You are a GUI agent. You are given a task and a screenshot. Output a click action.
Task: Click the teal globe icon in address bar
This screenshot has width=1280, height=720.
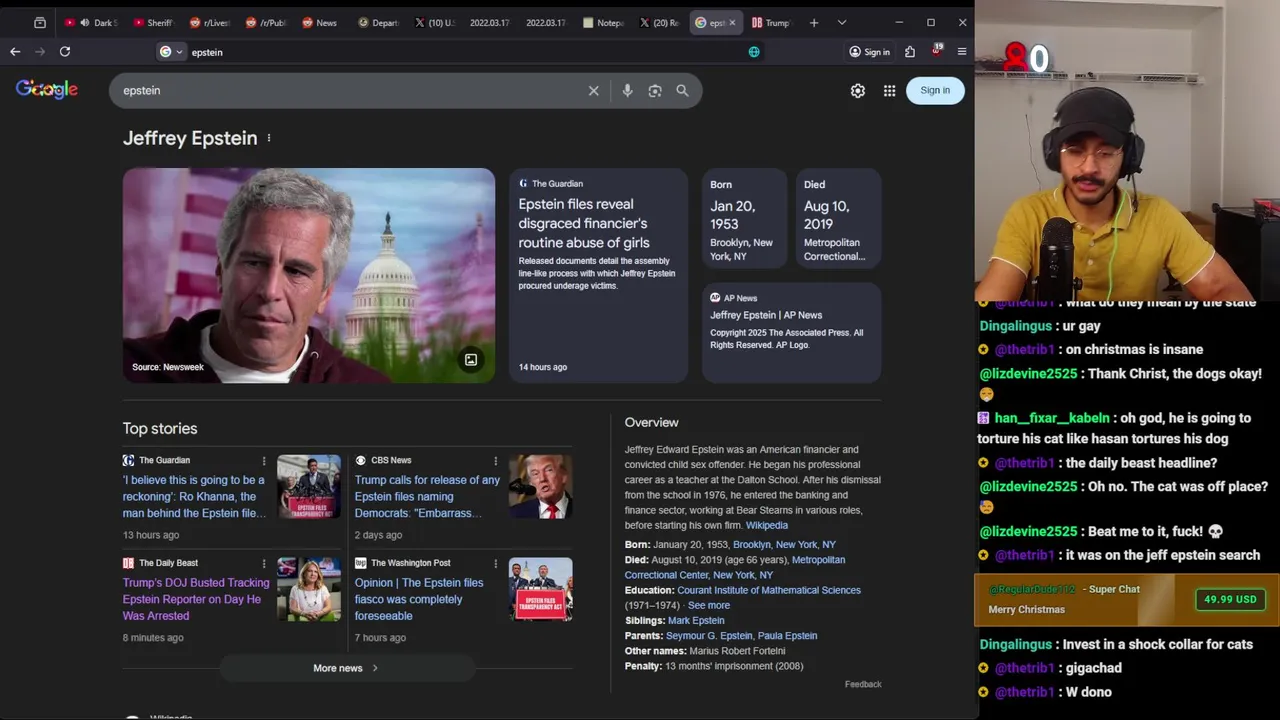tap(754, 52)
